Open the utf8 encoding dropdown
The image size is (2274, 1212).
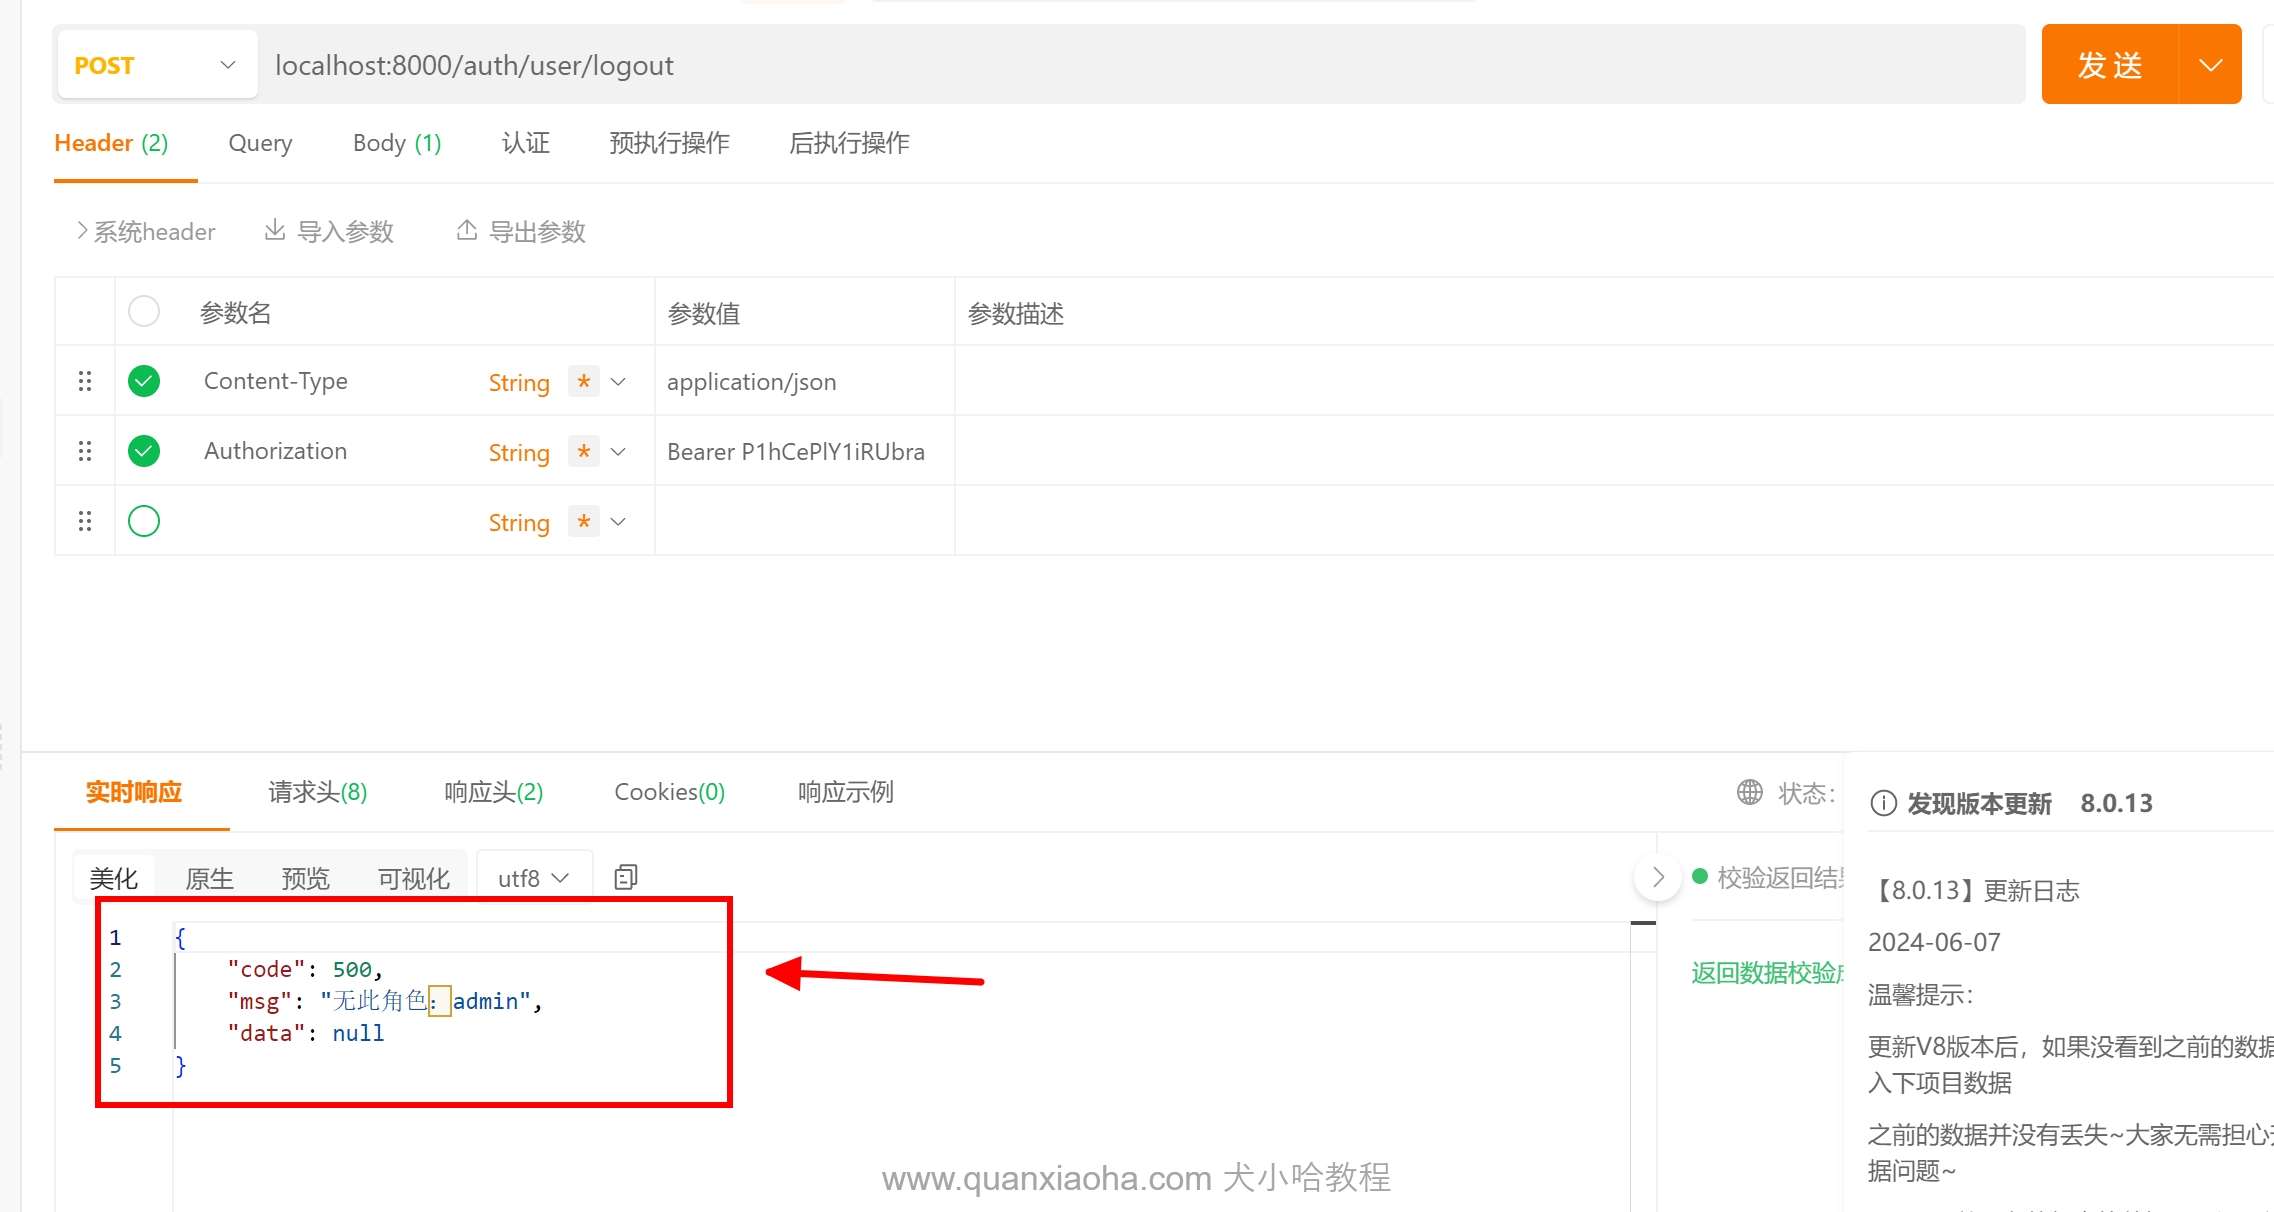[x=534, y=878]
